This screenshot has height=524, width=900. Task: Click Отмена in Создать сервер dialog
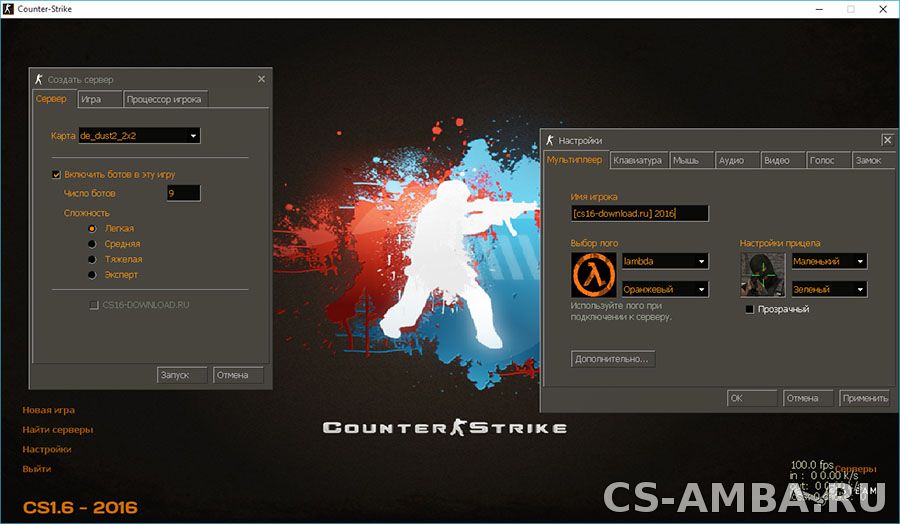238,375
